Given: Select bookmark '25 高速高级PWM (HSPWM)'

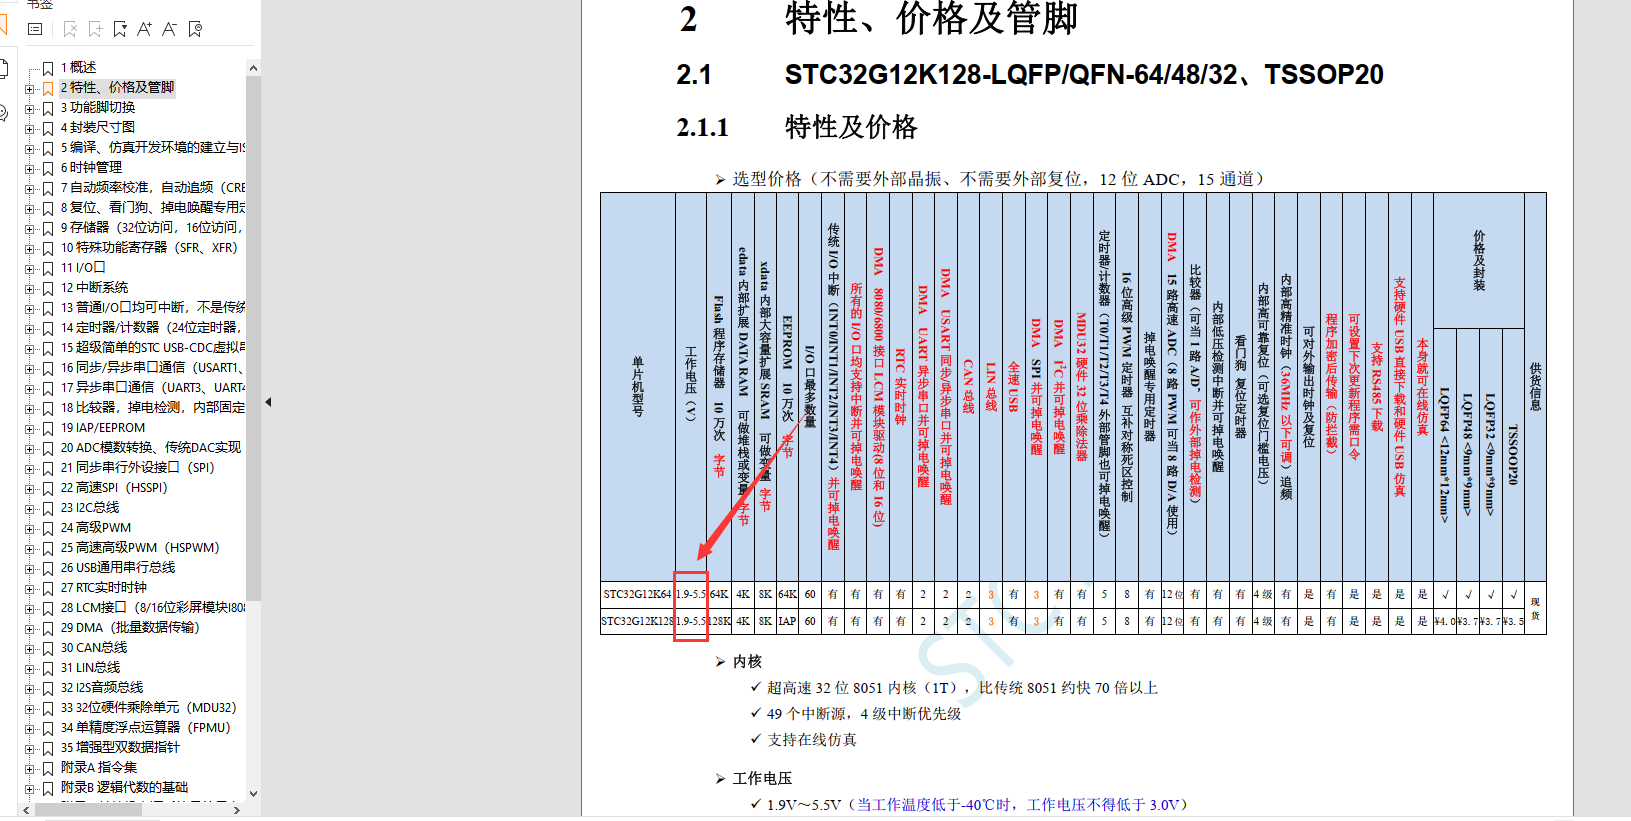Looking at the screenshot, I should click(x=140, y=547).
